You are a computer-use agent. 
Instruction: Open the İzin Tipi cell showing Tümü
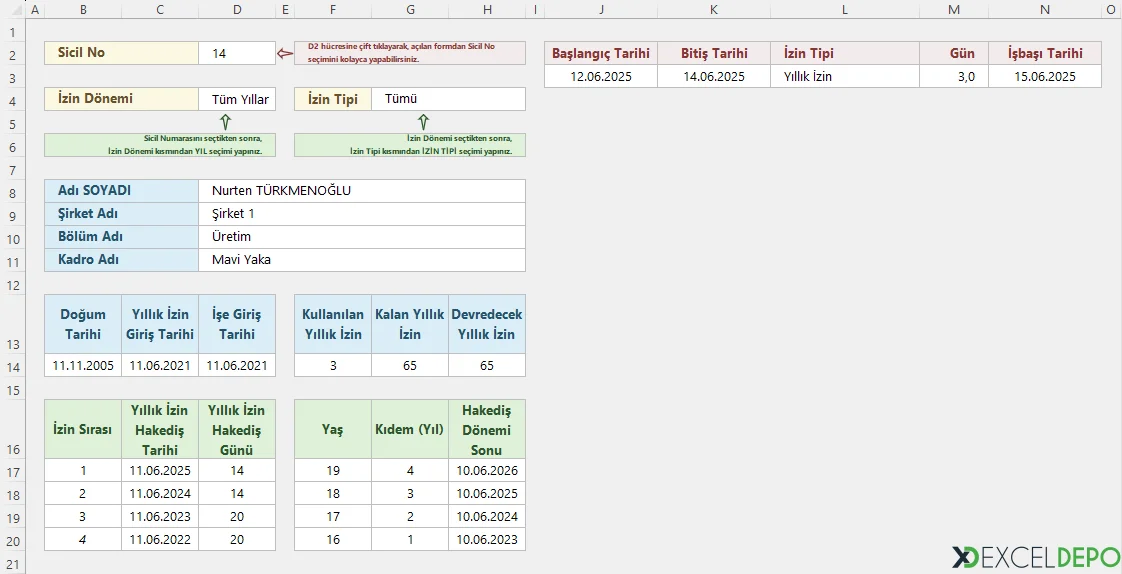click(x=447, y=99)
